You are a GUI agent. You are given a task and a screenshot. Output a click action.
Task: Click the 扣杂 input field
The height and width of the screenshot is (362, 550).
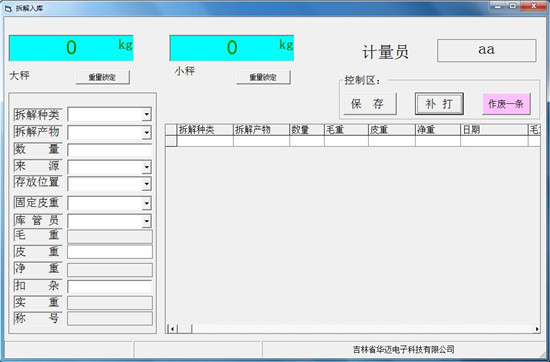(x=109, y=286)
